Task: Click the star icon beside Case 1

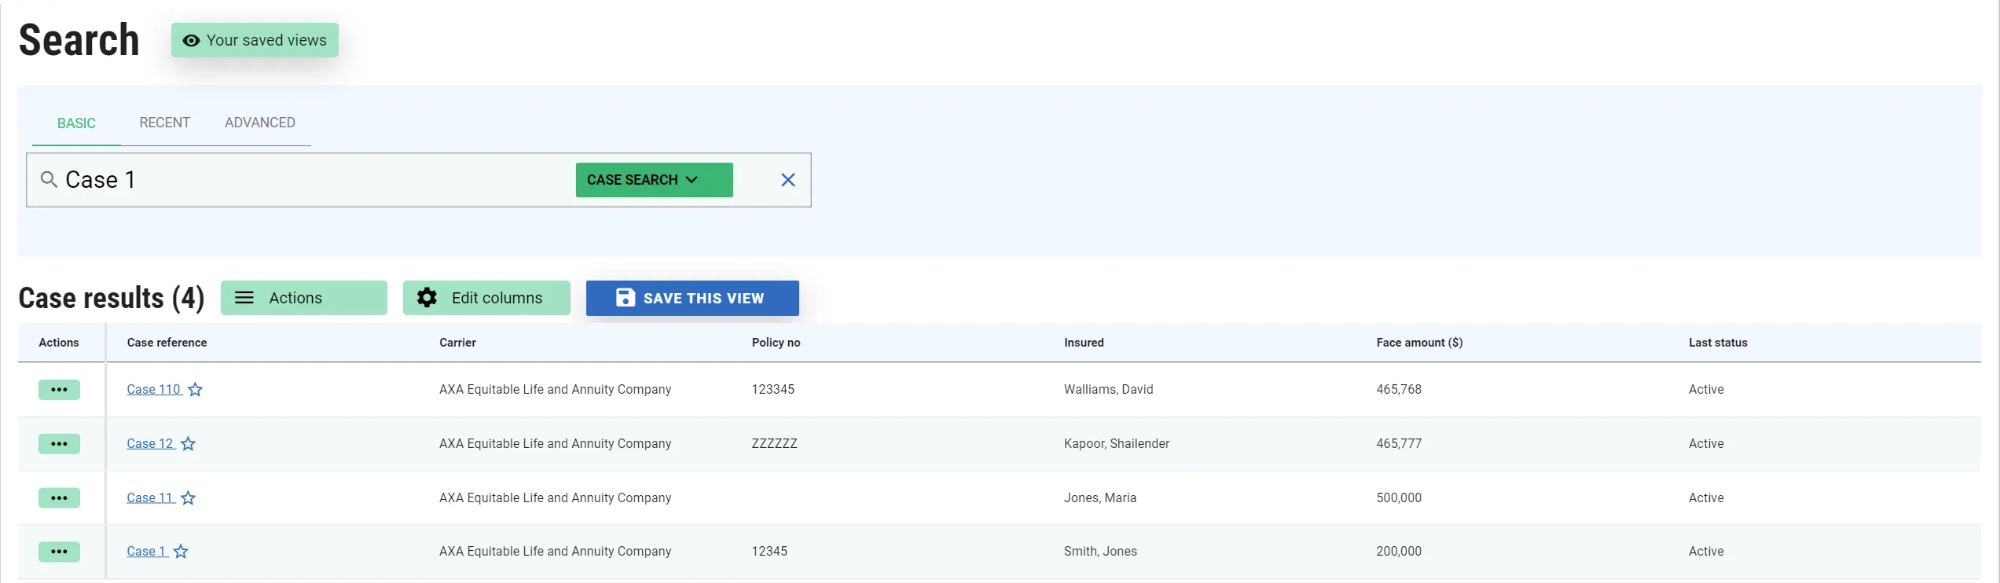Action: tap(181, 552)
